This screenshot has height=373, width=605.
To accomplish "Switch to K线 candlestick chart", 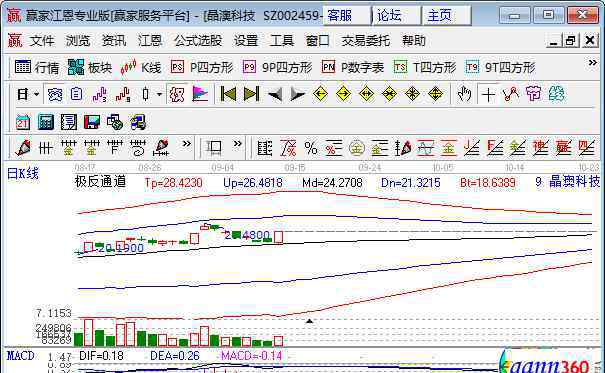I will point(140,68).
